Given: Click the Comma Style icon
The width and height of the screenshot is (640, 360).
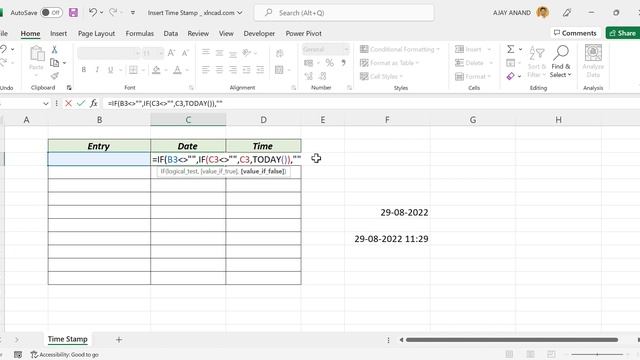Looking at the screenshot, I should 343,63.
